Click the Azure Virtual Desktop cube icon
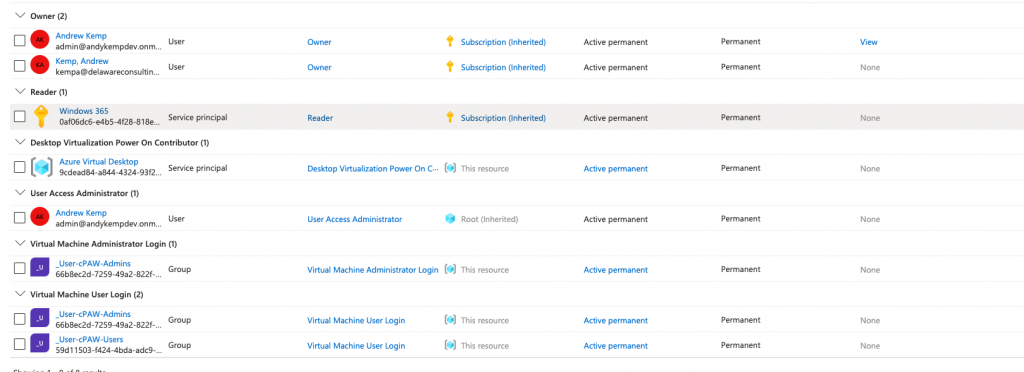Viewport: 1024px width, 372px height. pos(40,168)
